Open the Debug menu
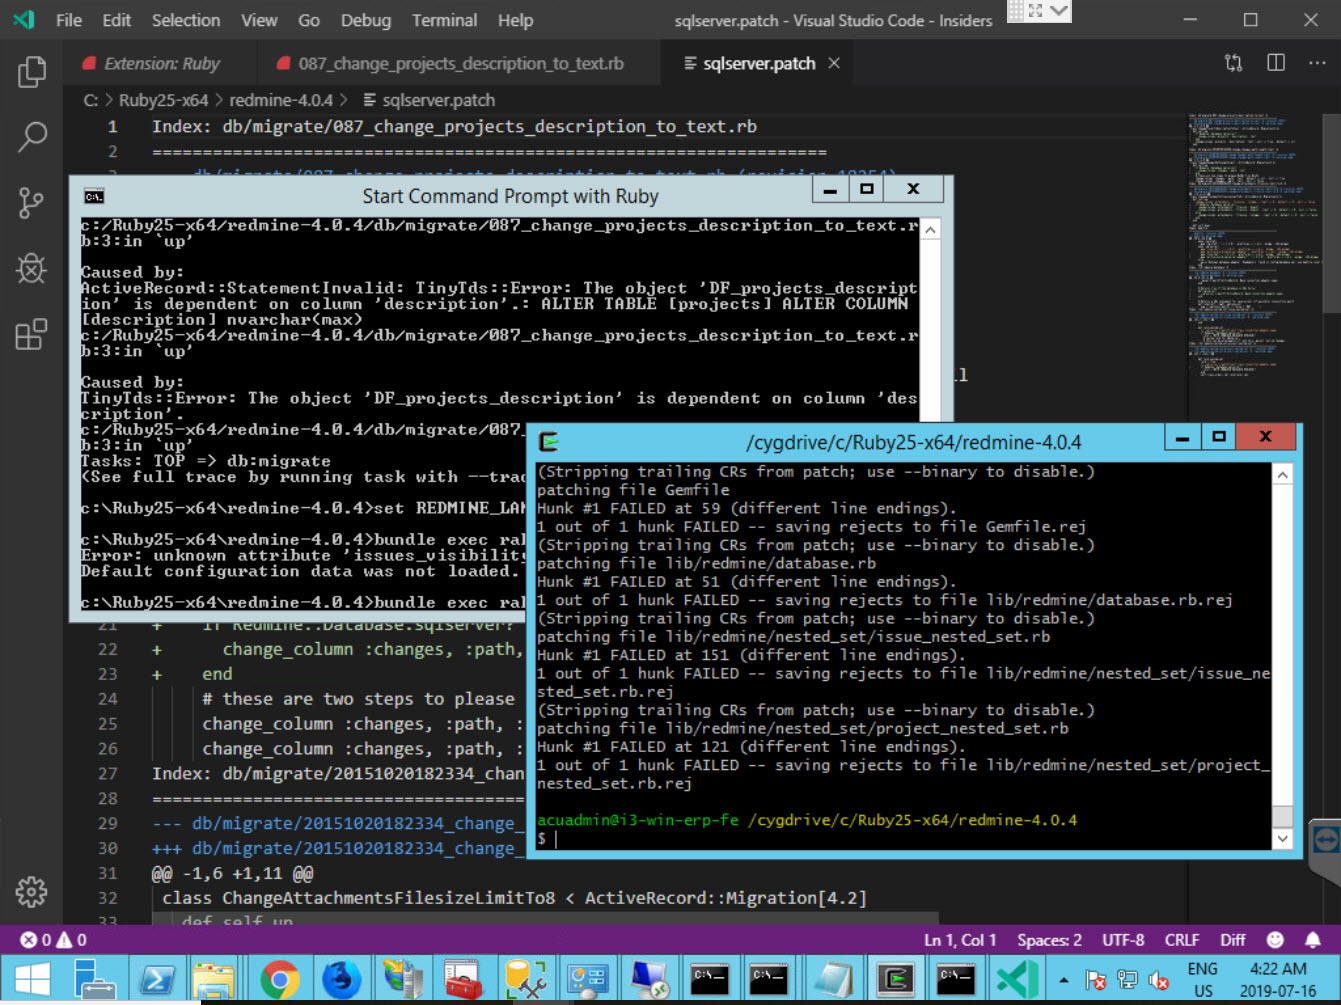The image size is (1341, 1005). pyautogui.click(x=366, y=20)
